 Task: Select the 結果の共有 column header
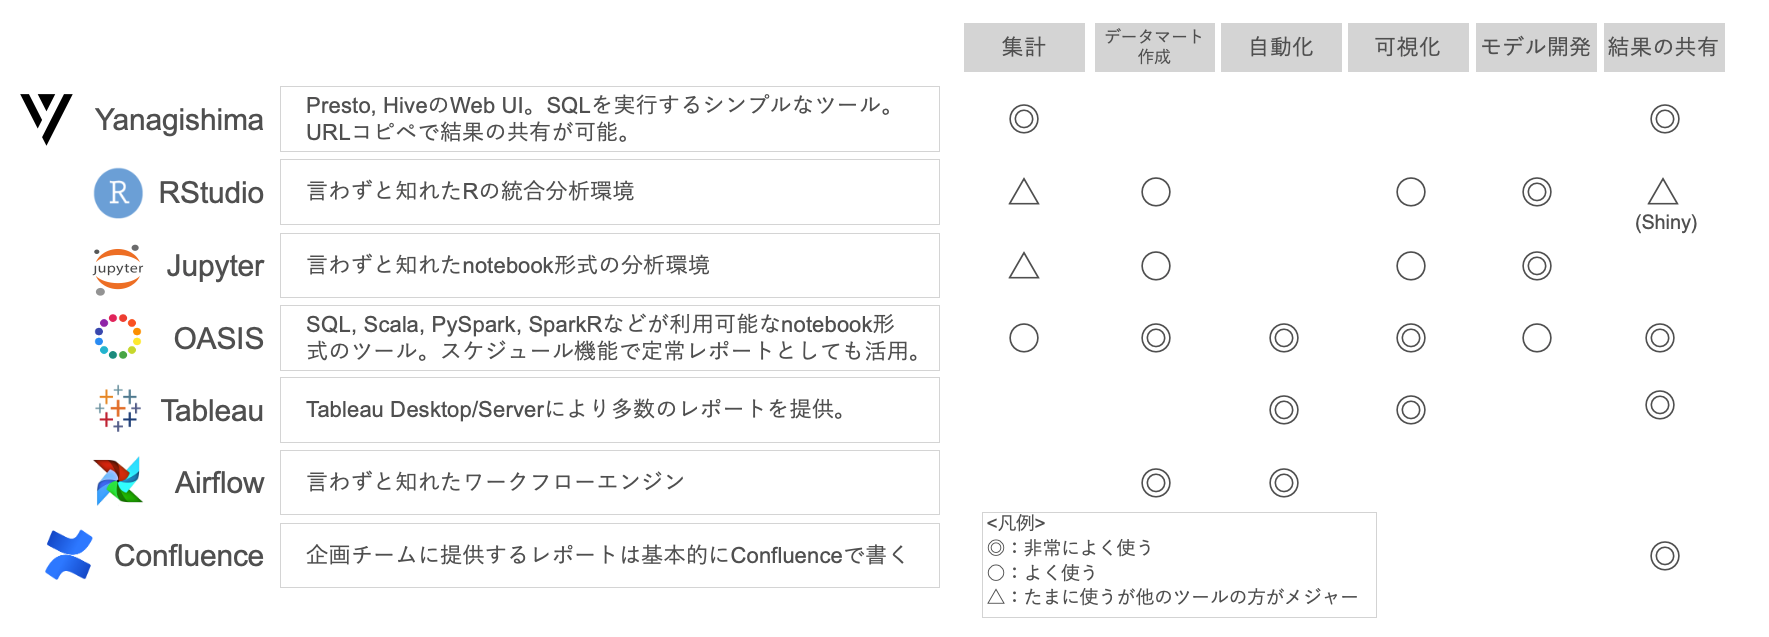(x=1664, y=47)
